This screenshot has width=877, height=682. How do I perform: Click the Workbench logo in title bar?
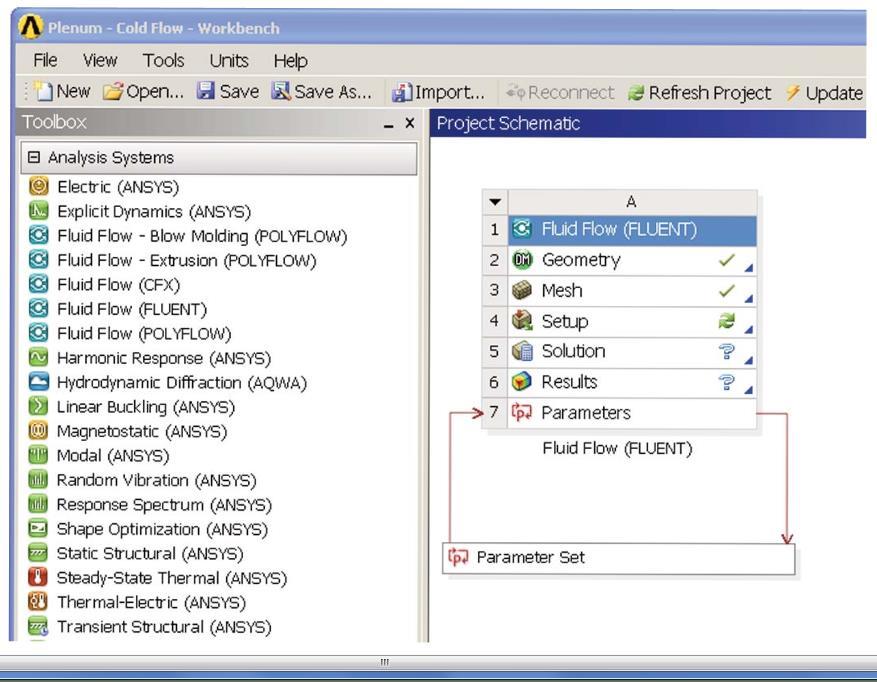[30, 26]
